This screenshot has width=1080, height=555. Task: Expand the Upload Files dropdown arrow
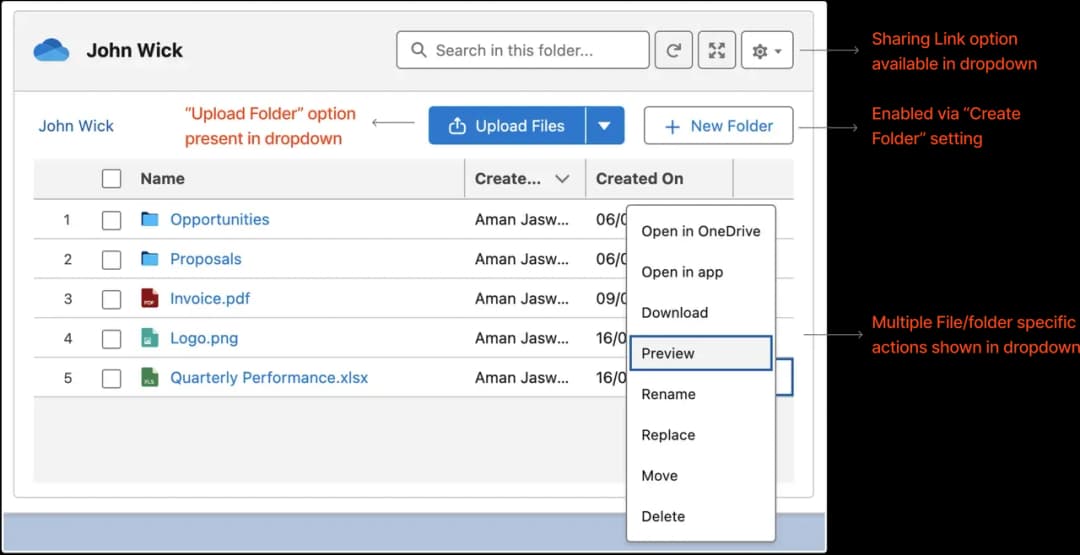tap(605, 125)
